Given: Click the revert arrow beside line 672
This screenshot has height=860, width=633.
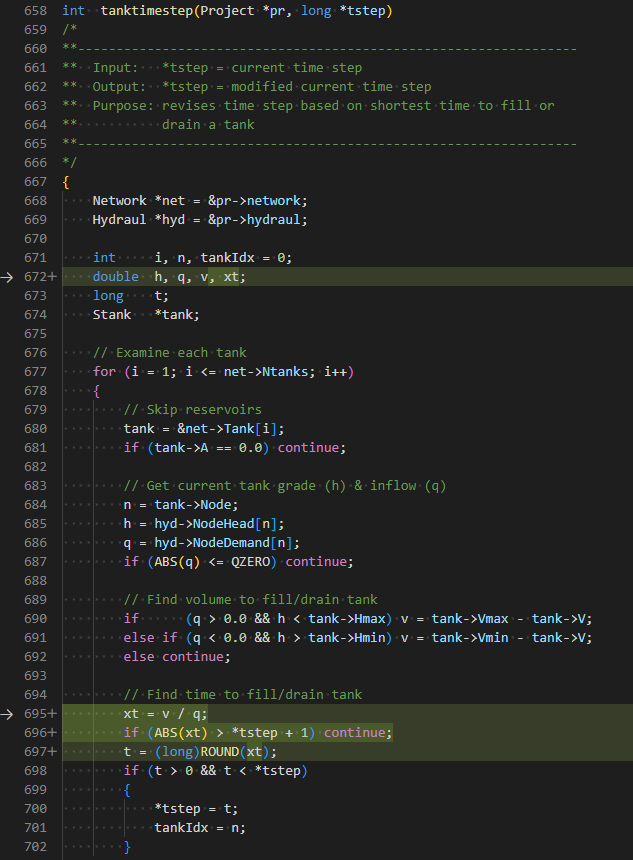Looking at the screenshot, I should click(7, 277).
